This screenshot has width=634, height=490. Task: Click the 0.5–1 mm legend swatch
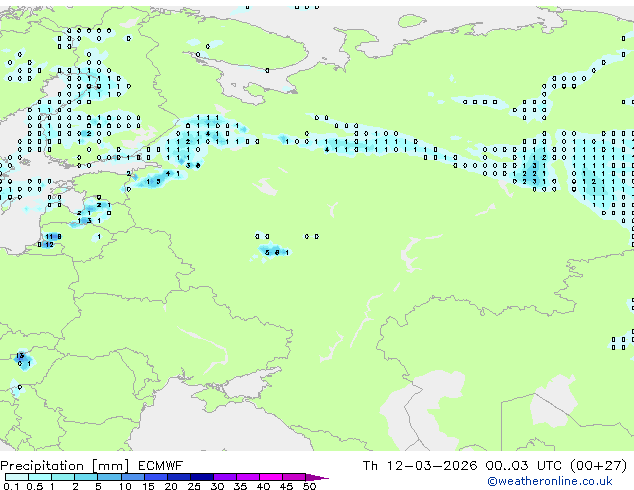coord(40,477)
